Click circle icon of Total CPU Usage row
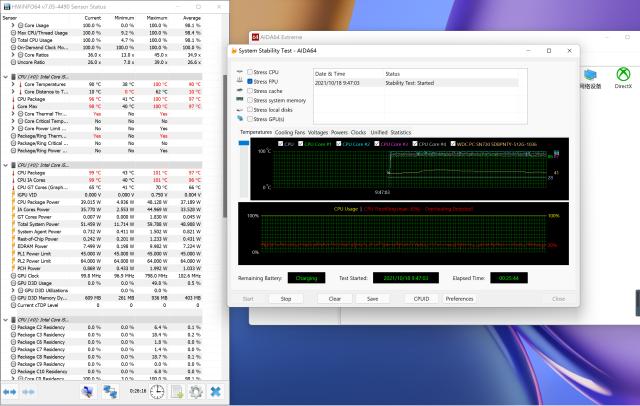 tap(13, 40)
